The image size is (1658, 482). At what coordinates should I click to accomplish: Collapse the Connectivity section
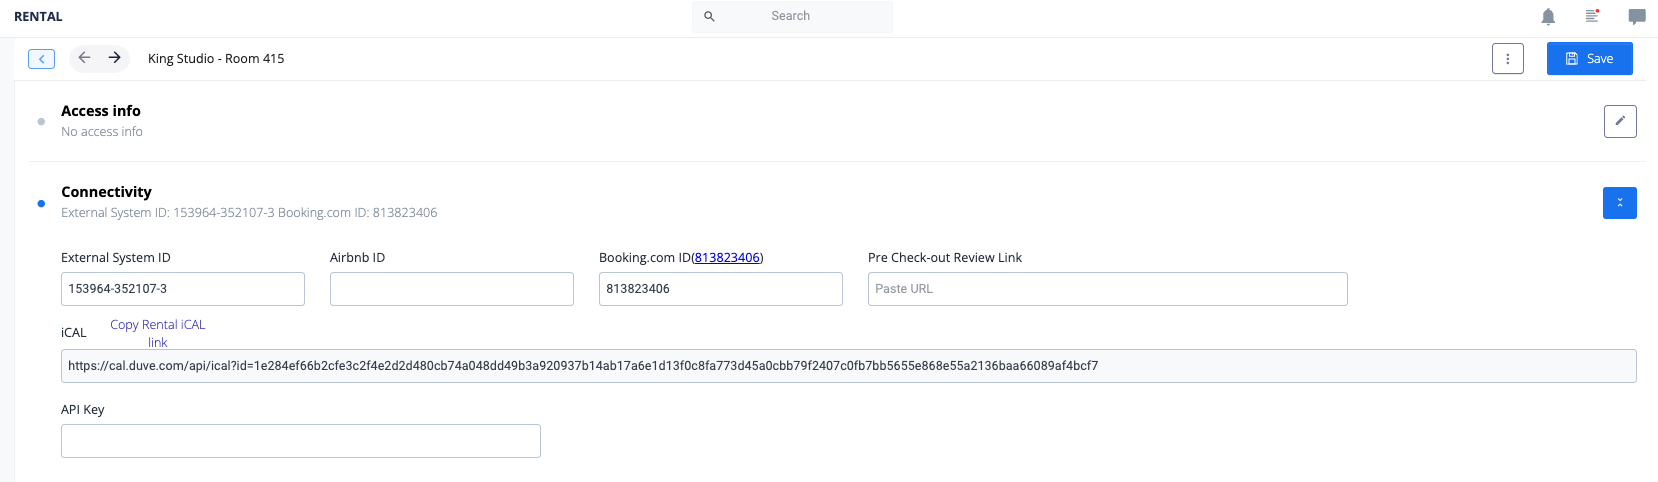coord(1620,203)
